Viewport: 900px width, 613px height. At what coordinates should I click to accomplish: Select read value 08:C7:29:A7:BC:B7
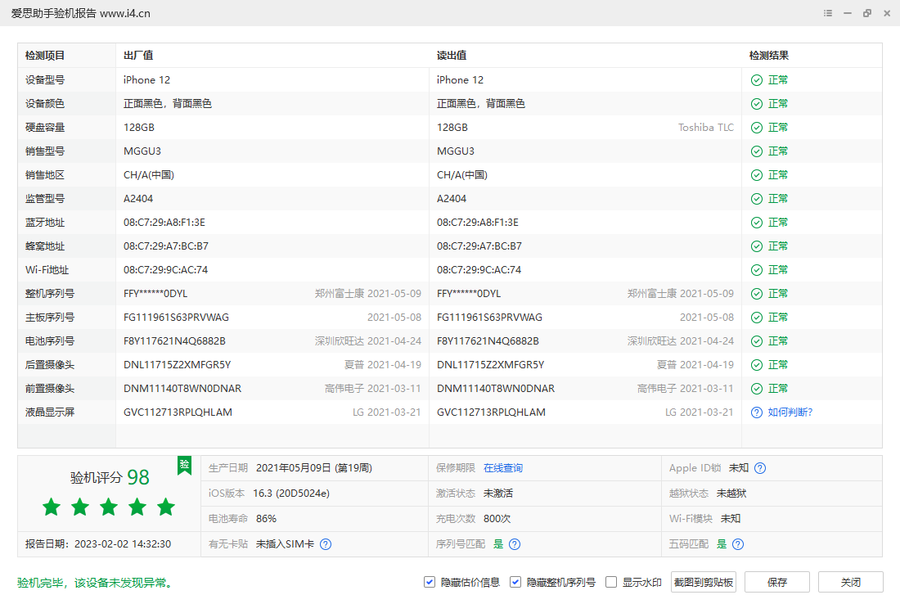coord(479,246)
